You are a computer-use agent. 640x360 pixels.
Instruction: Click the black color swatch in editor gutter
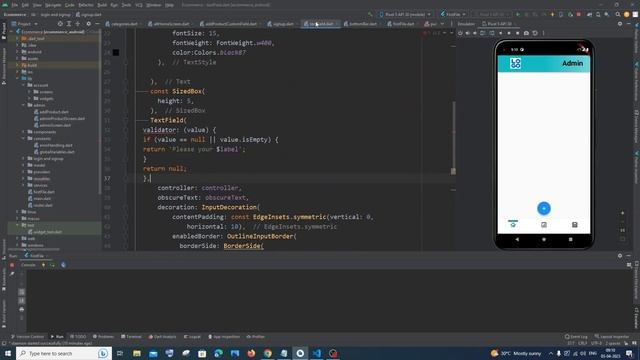click(116, 53)
